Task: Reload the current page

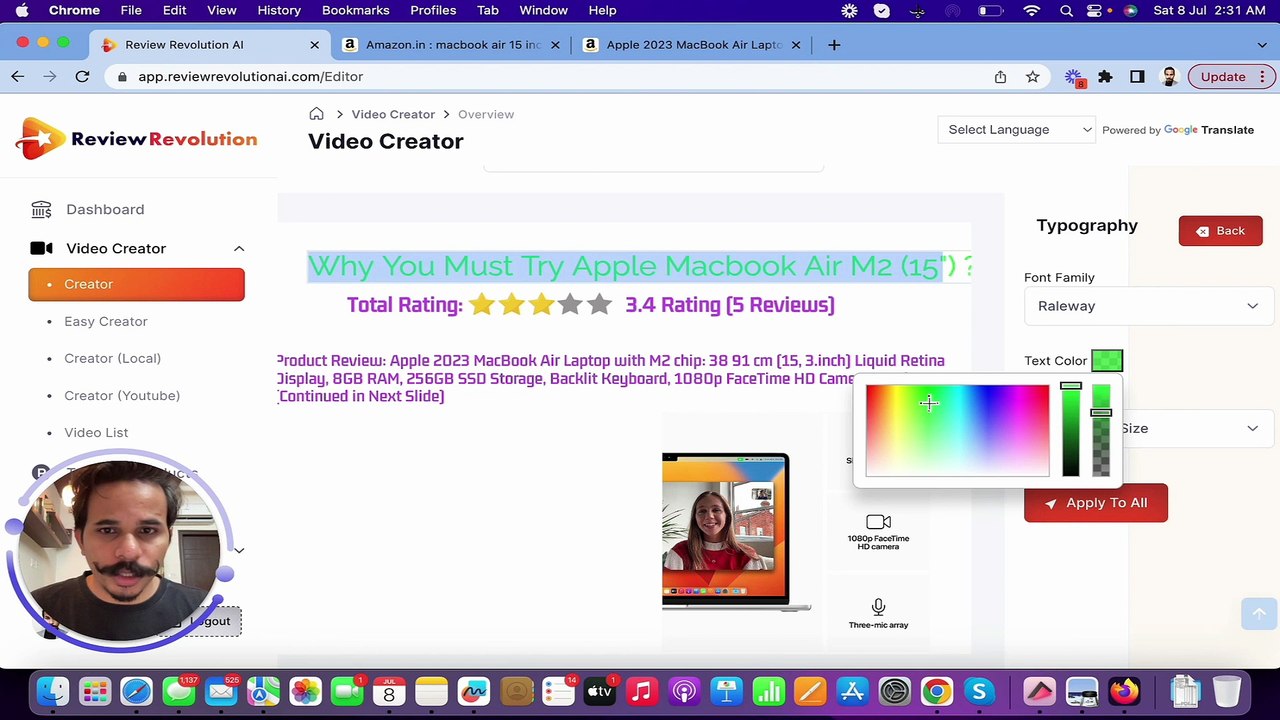Action: click(82, 76)
